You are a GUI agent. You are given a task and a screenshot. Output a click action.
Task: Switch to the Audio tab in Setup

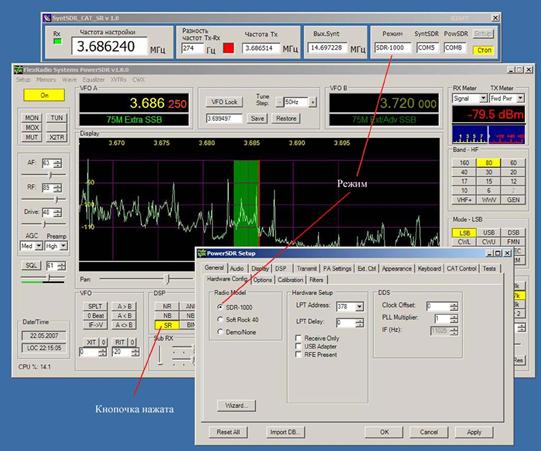coord(237,268)
